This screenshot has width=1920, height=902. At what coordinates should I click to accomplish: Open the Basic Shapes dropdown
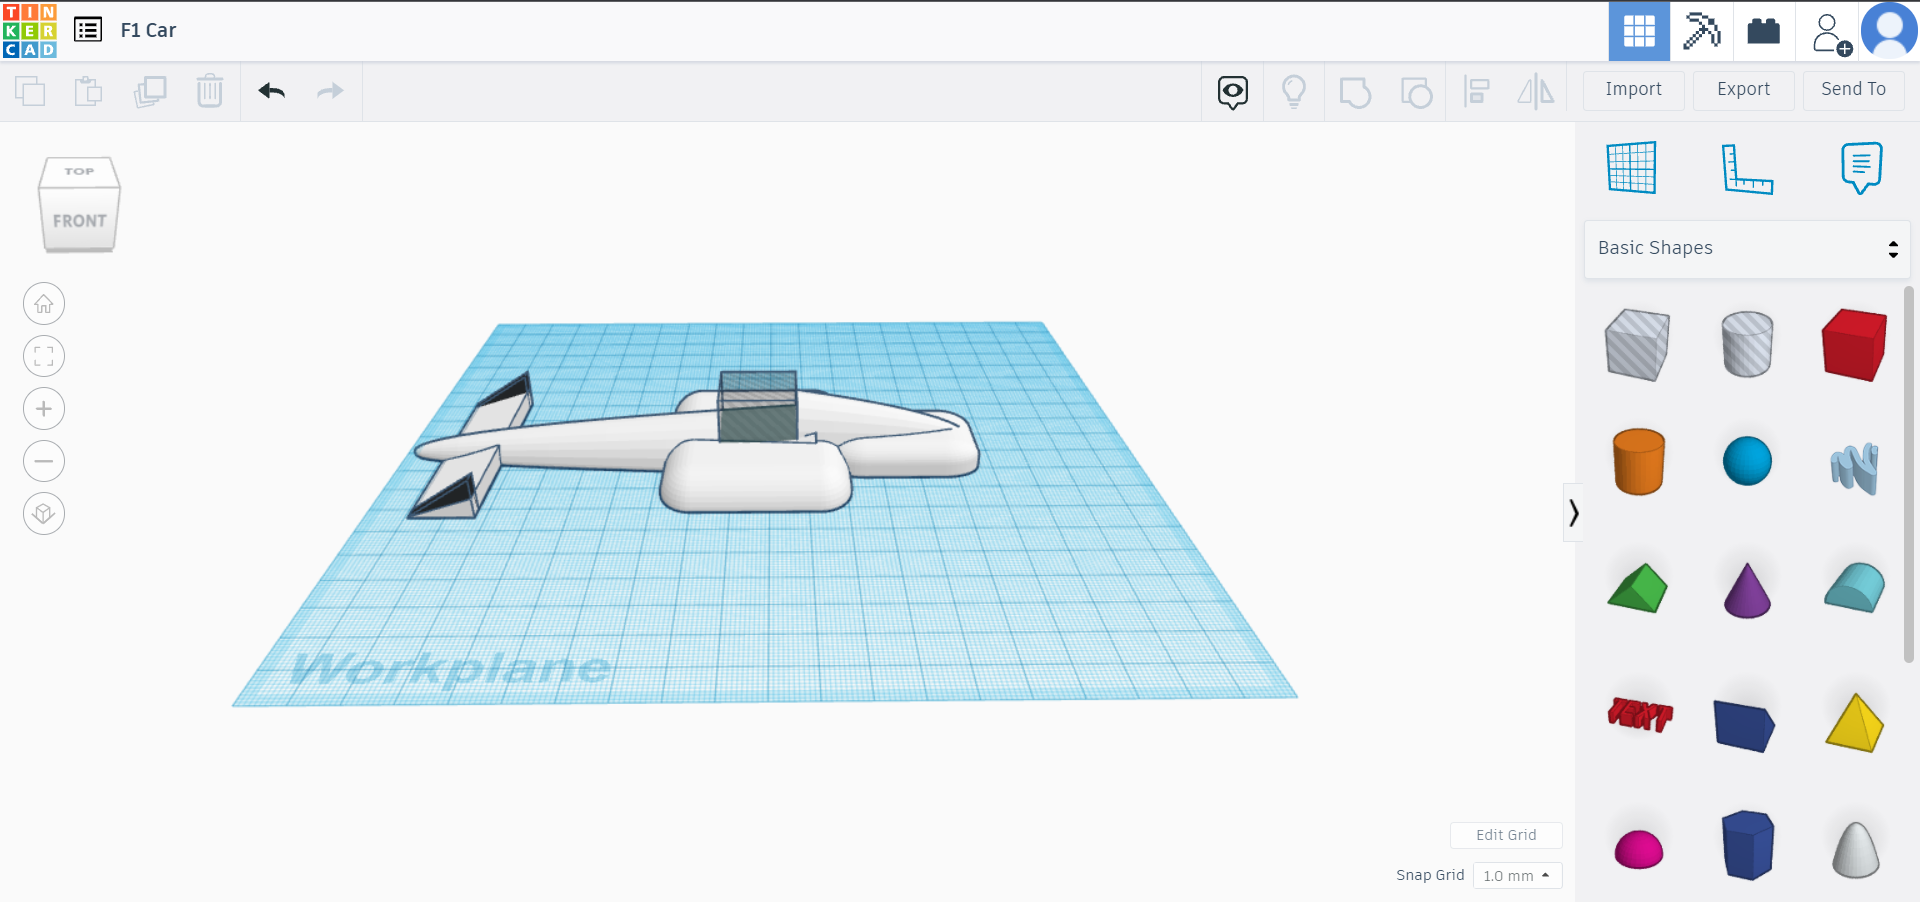point(1746,248)
